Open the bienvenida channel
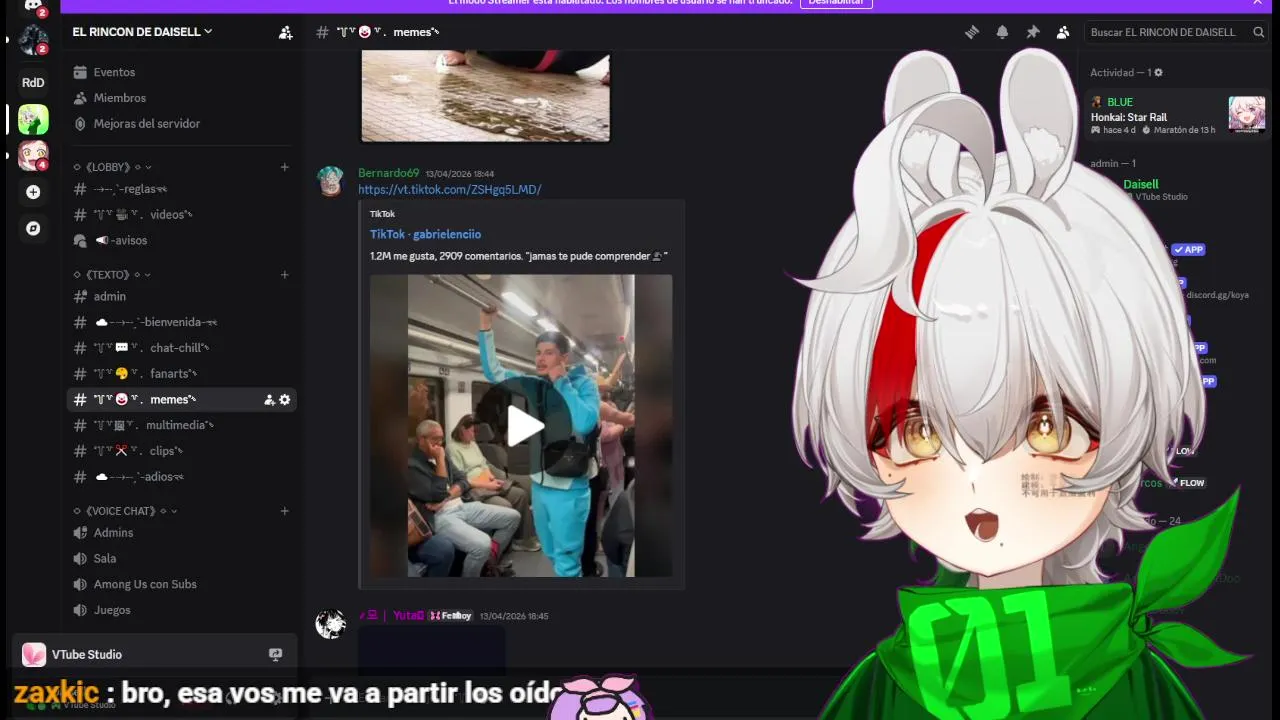The width and height of the screenshot is (1280, 720). tap(181, 322)
